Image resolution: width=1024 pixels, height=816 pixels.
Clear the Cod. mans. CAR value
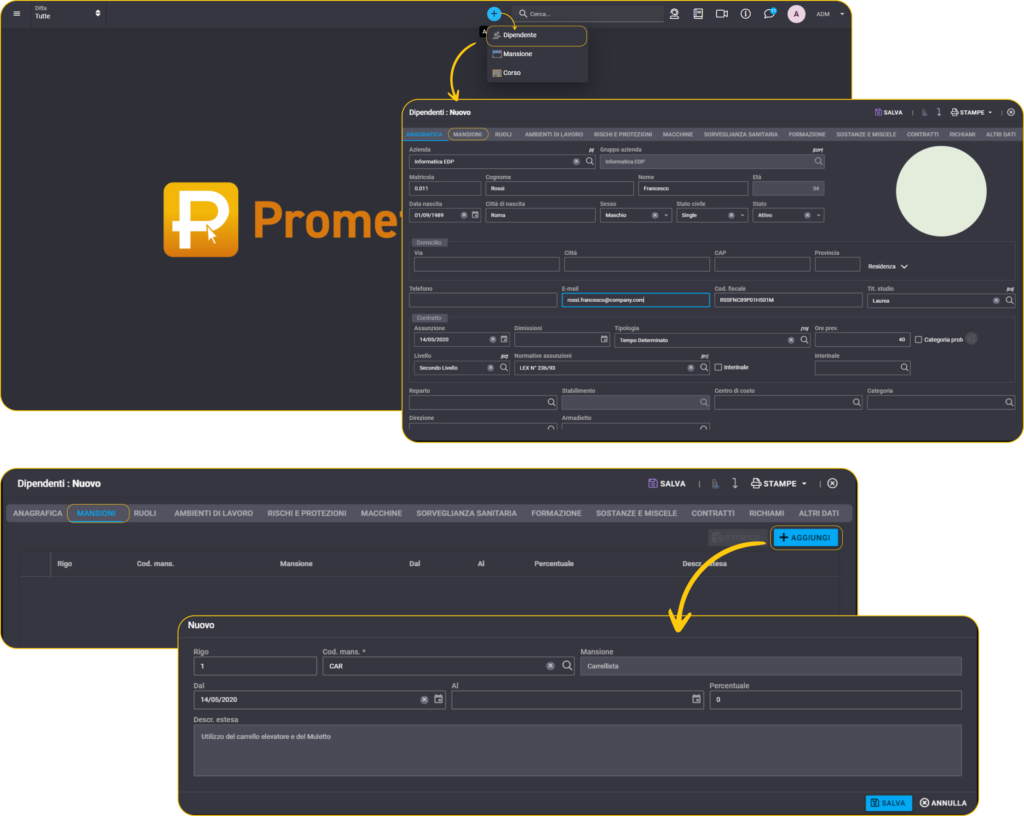(551, 666)
